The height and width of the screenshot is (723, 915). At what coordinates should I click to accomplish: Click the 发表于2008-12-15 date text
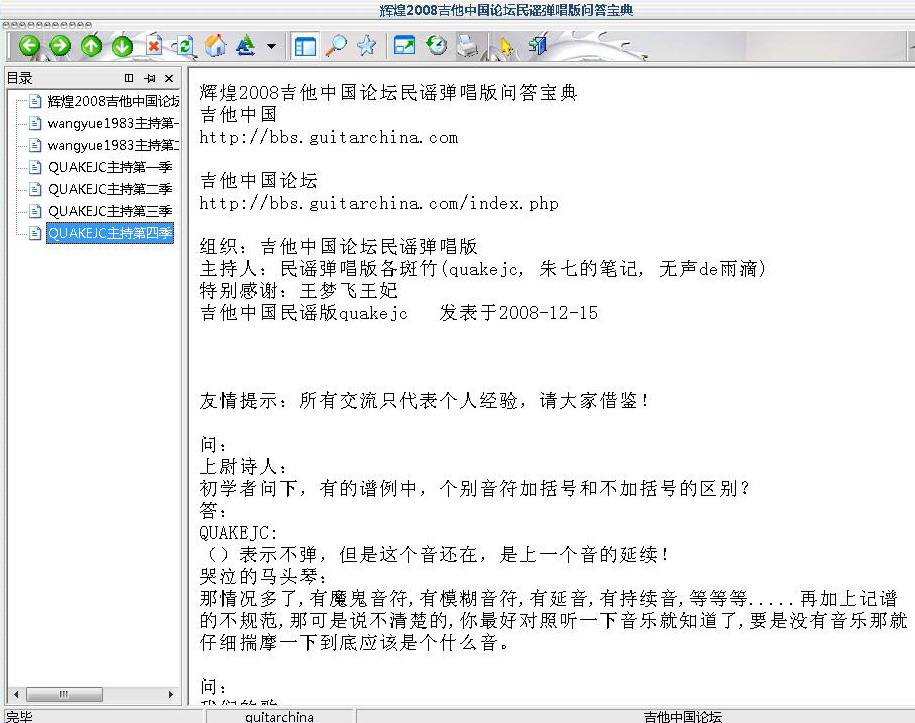[x=519, y=313]
